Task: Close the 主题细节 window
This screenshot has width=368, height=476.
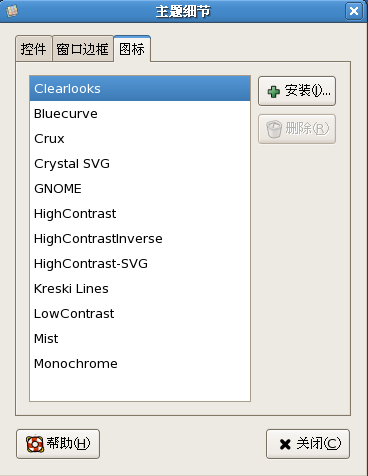Action: (354, 11)
